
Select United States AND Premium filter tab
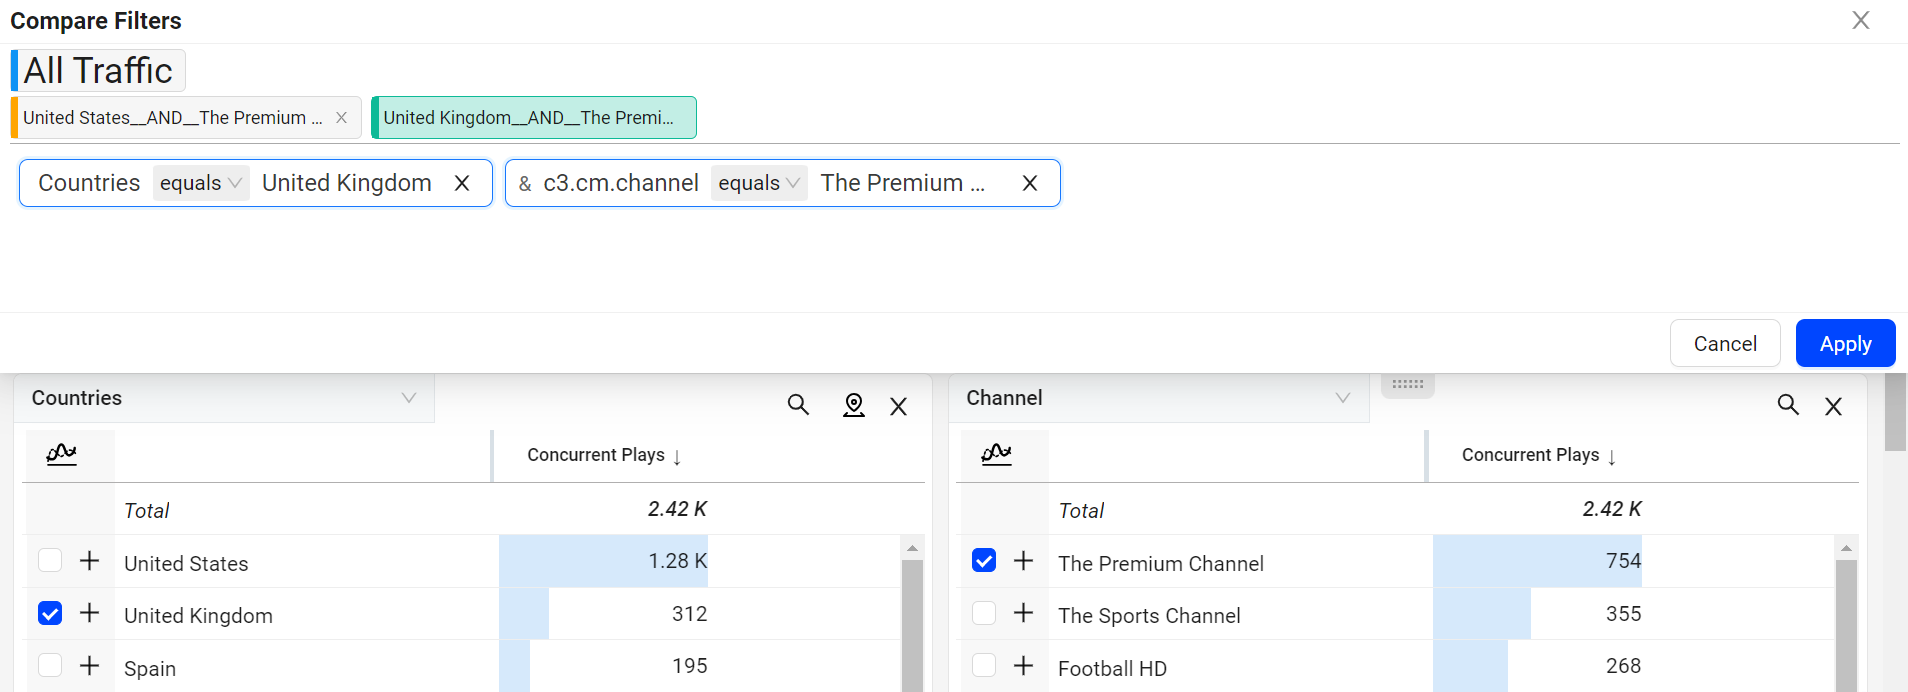172,118
